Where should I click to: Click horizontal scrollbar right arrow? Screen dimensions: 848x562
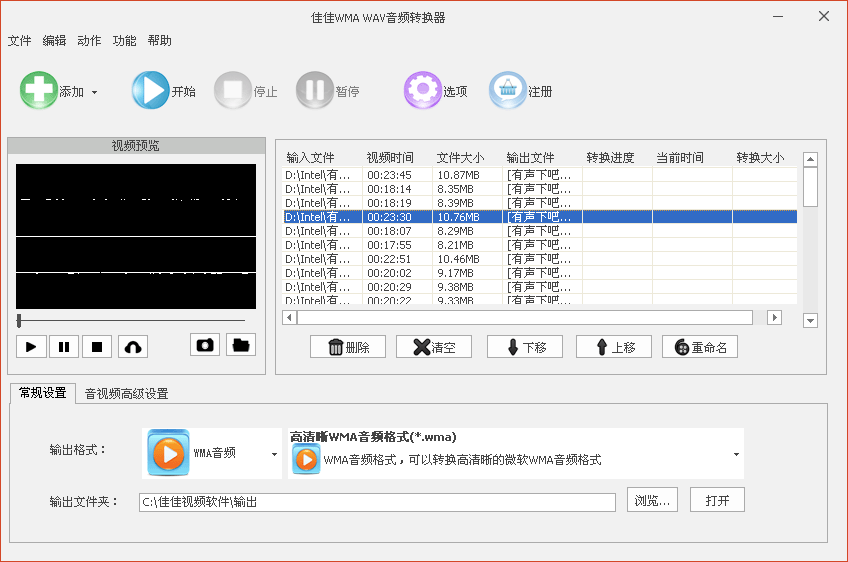(774, 318)
